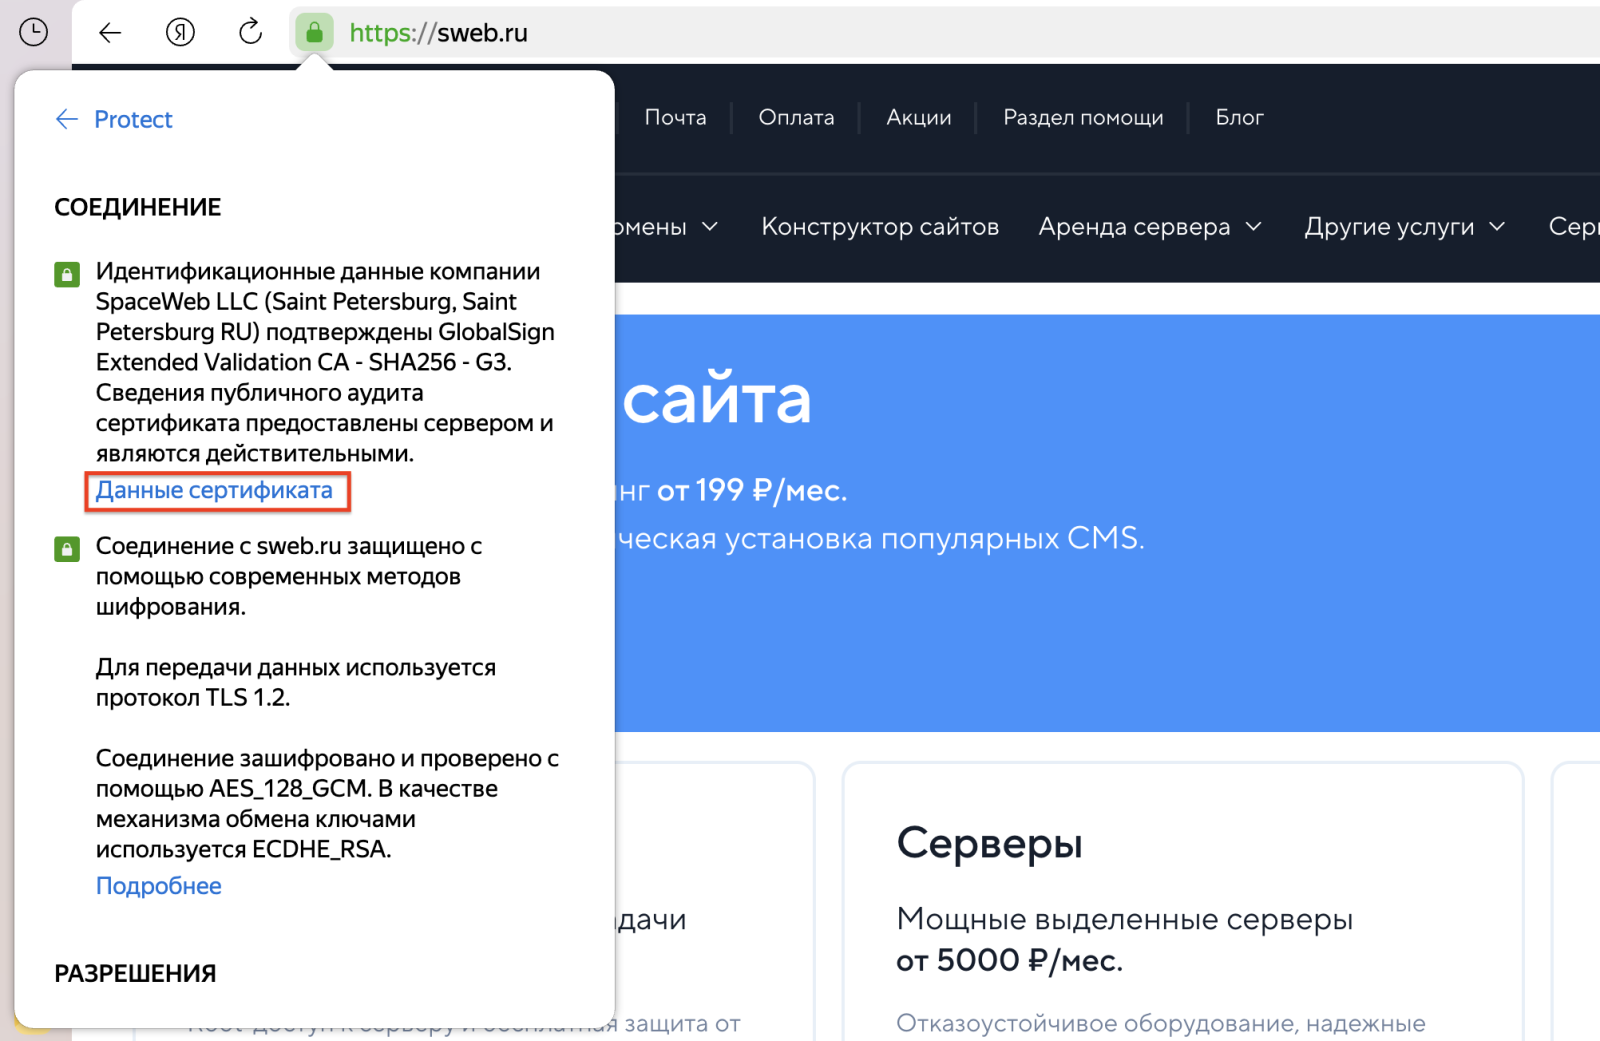Image resolution: width=1600 pixels, height=1041 pixels.
Task: Reload the page with refresh icon
Action: click(250, 32)
